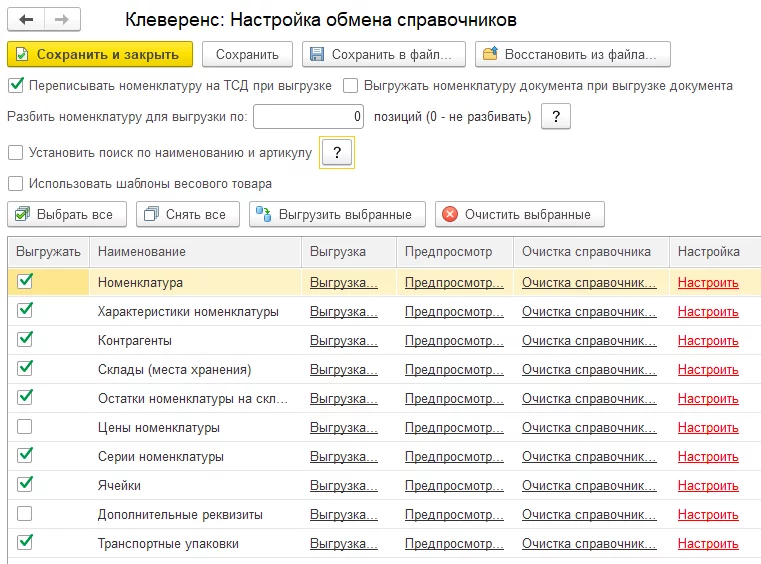The image size is (761, 564).
Task: Open 'Предпросмотр...' link for Ячейки row
Action: [x=454, y=485]
